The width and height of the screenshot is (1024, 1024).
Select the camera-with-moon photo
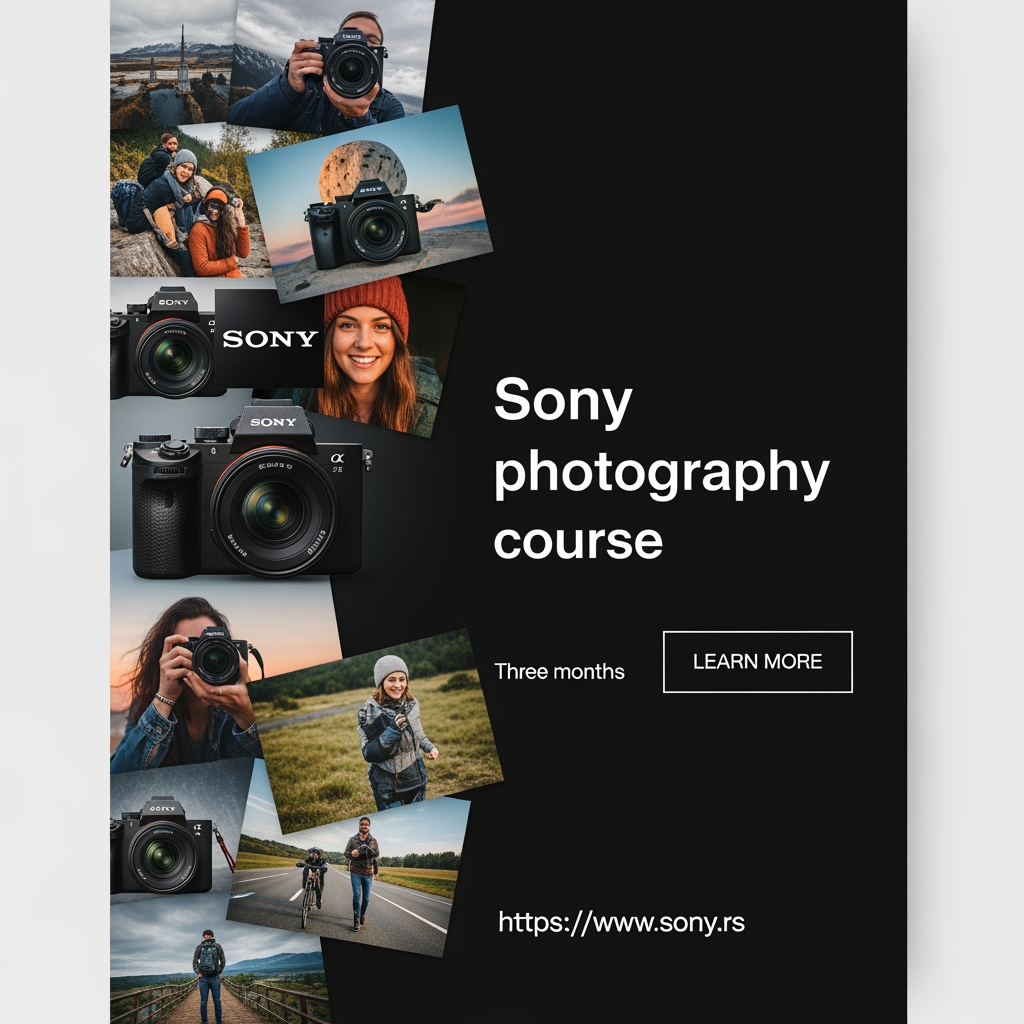[370, 204]
